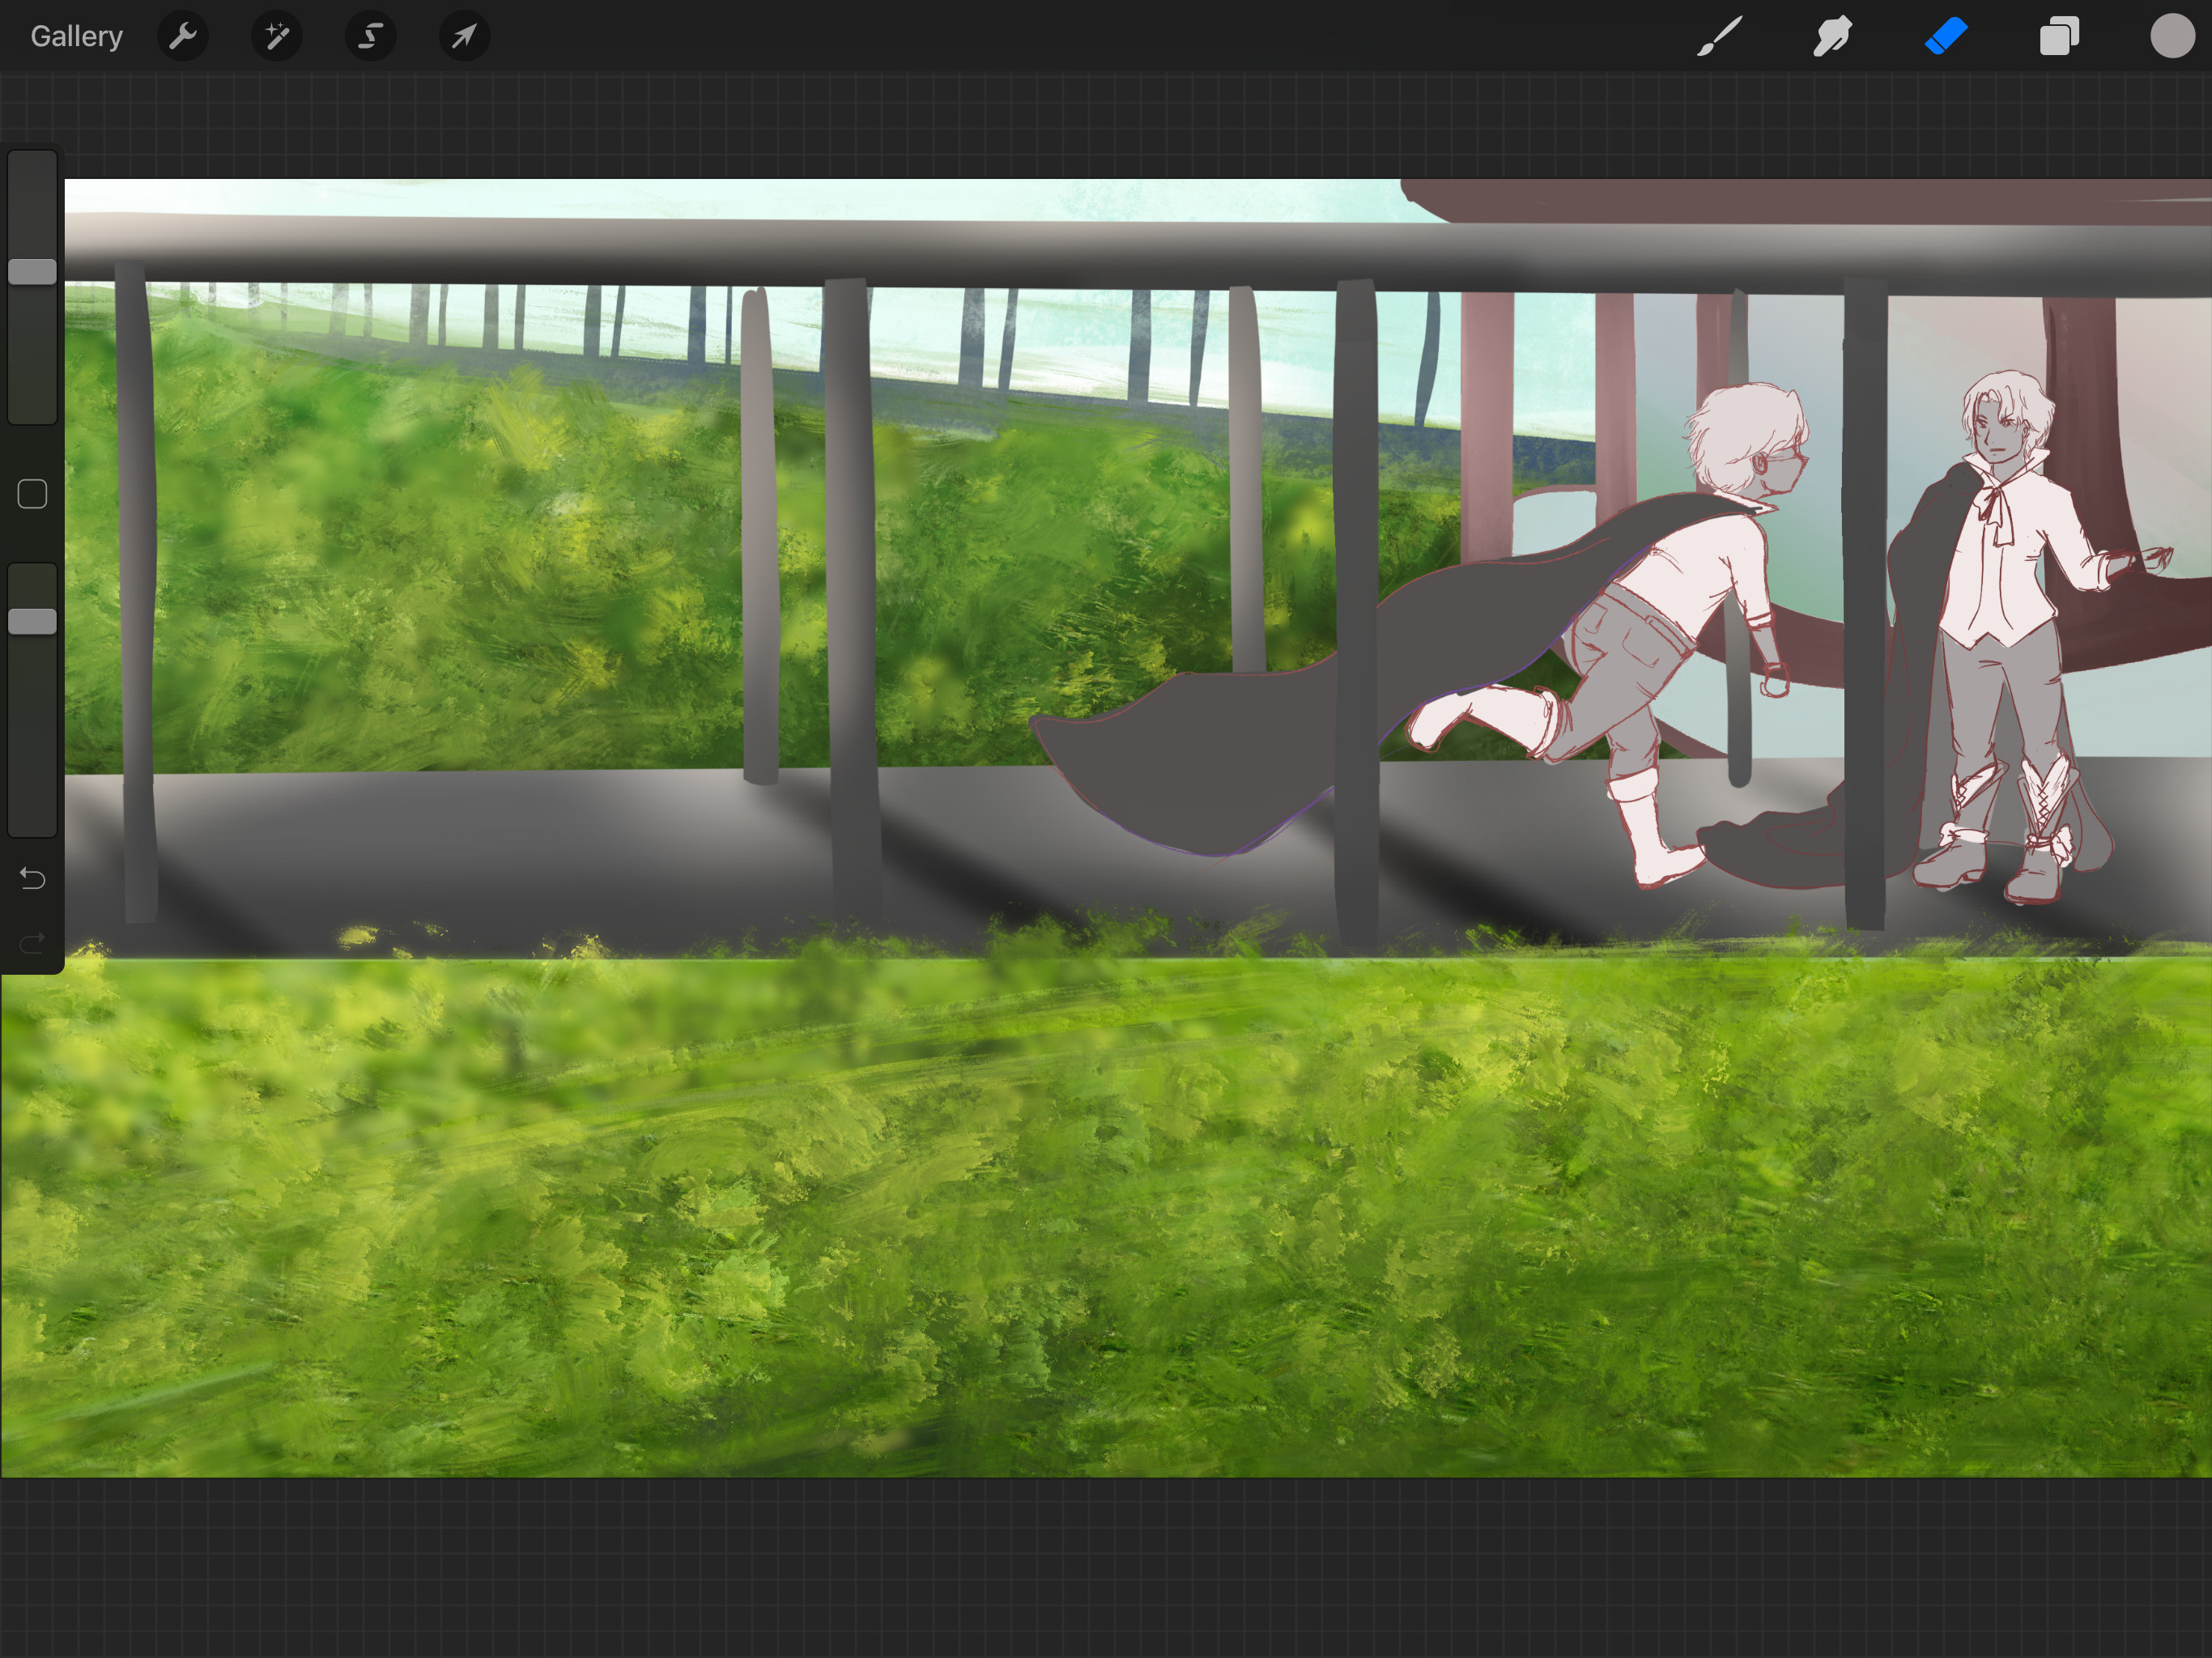Open the Layers panel

(2059, 36)
